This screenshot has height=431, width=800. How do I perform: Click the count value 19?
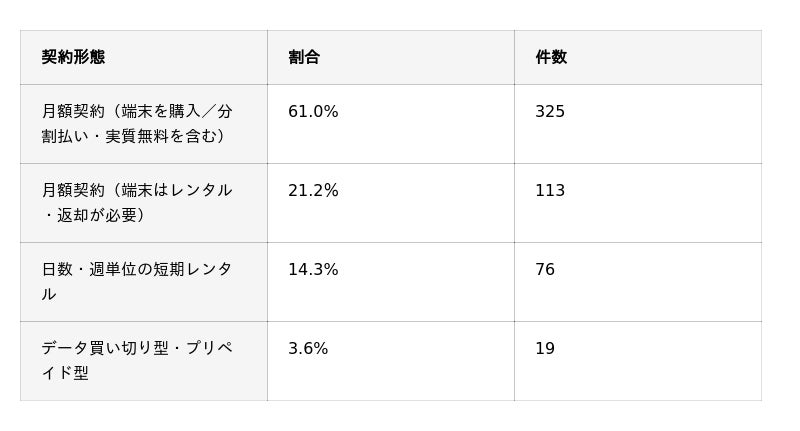click(545, 348)
